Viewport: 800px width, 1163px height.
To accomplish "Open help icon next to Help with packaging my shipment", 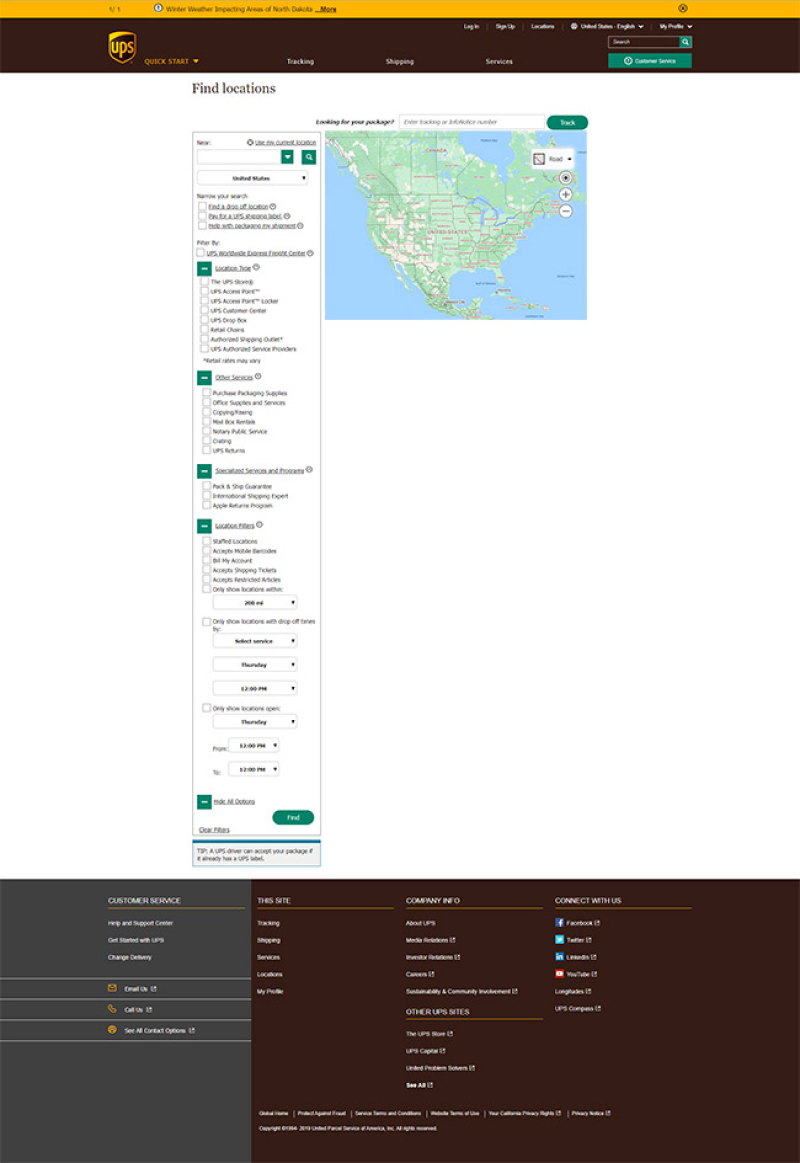I will [x=300, y=225].
